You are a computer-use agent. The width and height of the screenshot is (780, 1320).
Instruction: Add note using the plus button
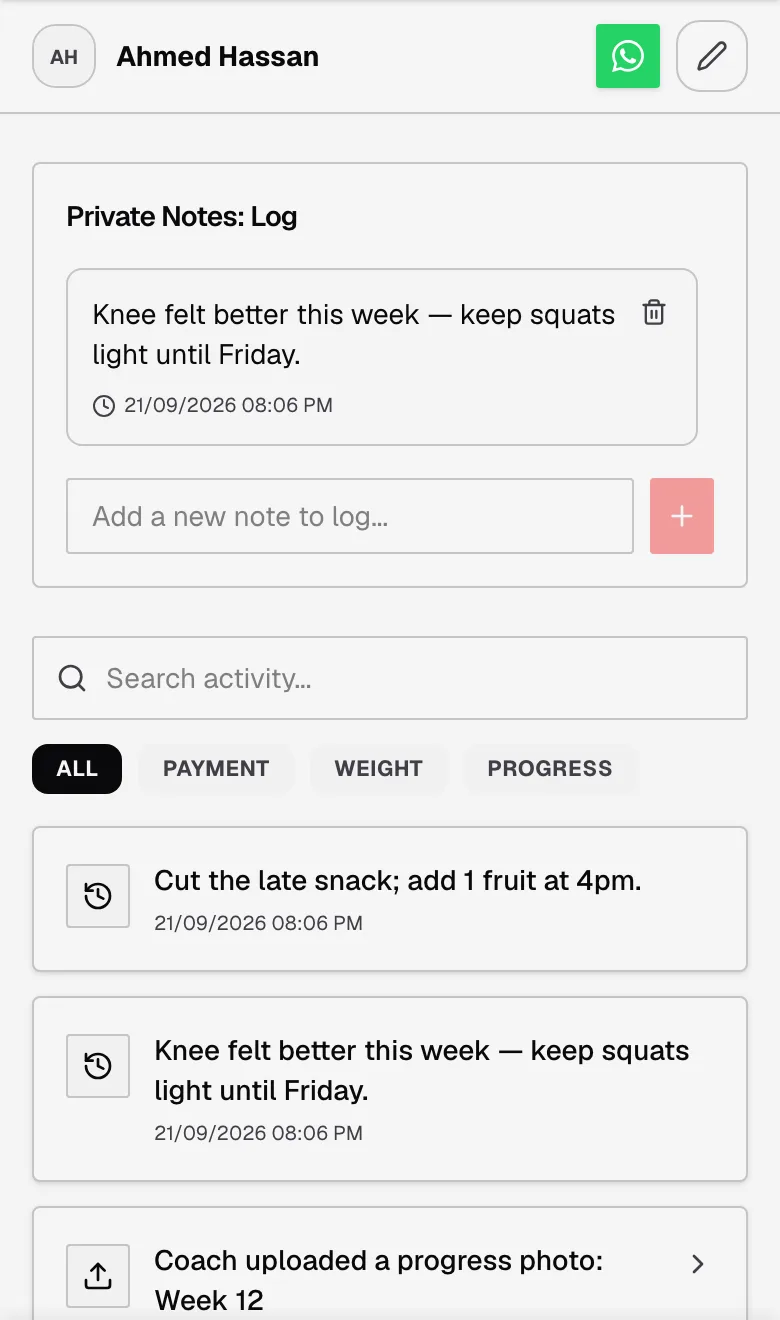click(682, 516)
